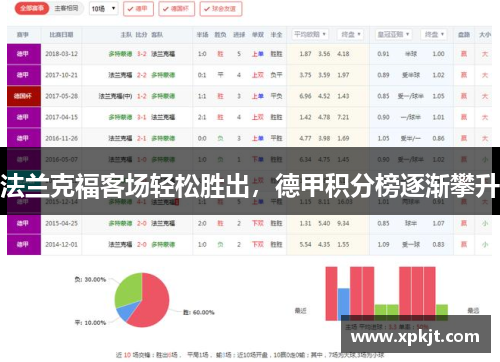Click the green loss slice of pie chart
This screenshot has width=500, height=362.
click(x=128, y=289)
